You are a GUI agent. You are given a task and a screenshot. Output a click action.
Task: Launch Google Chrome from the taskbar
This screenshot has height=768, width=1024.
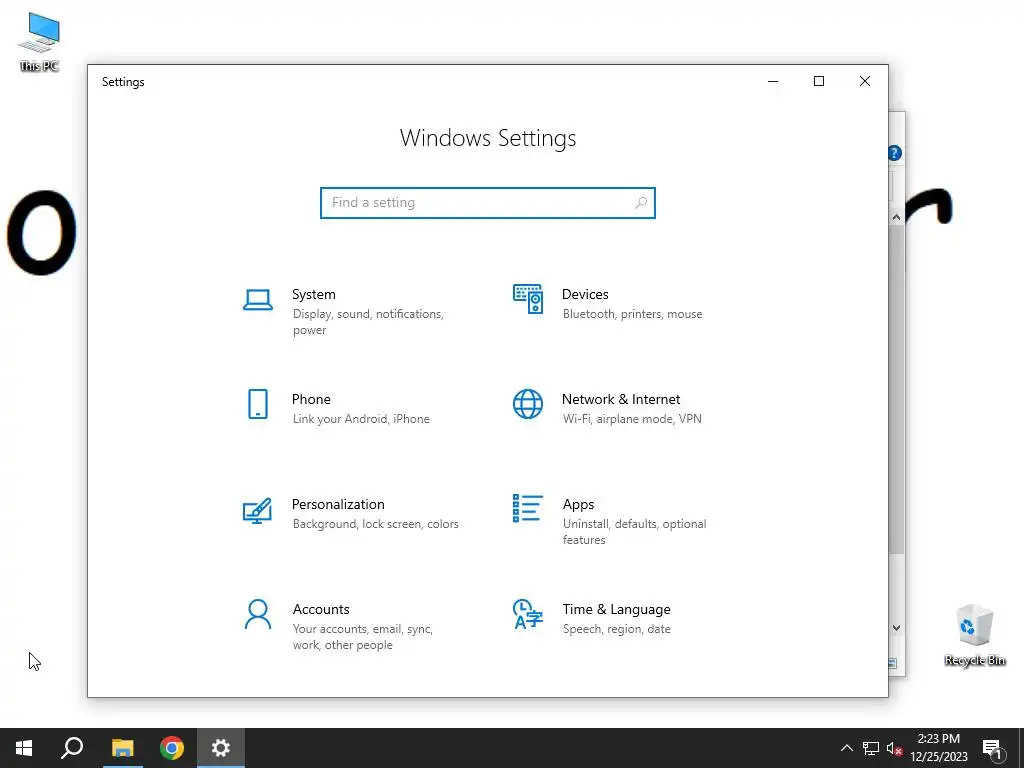172,748
